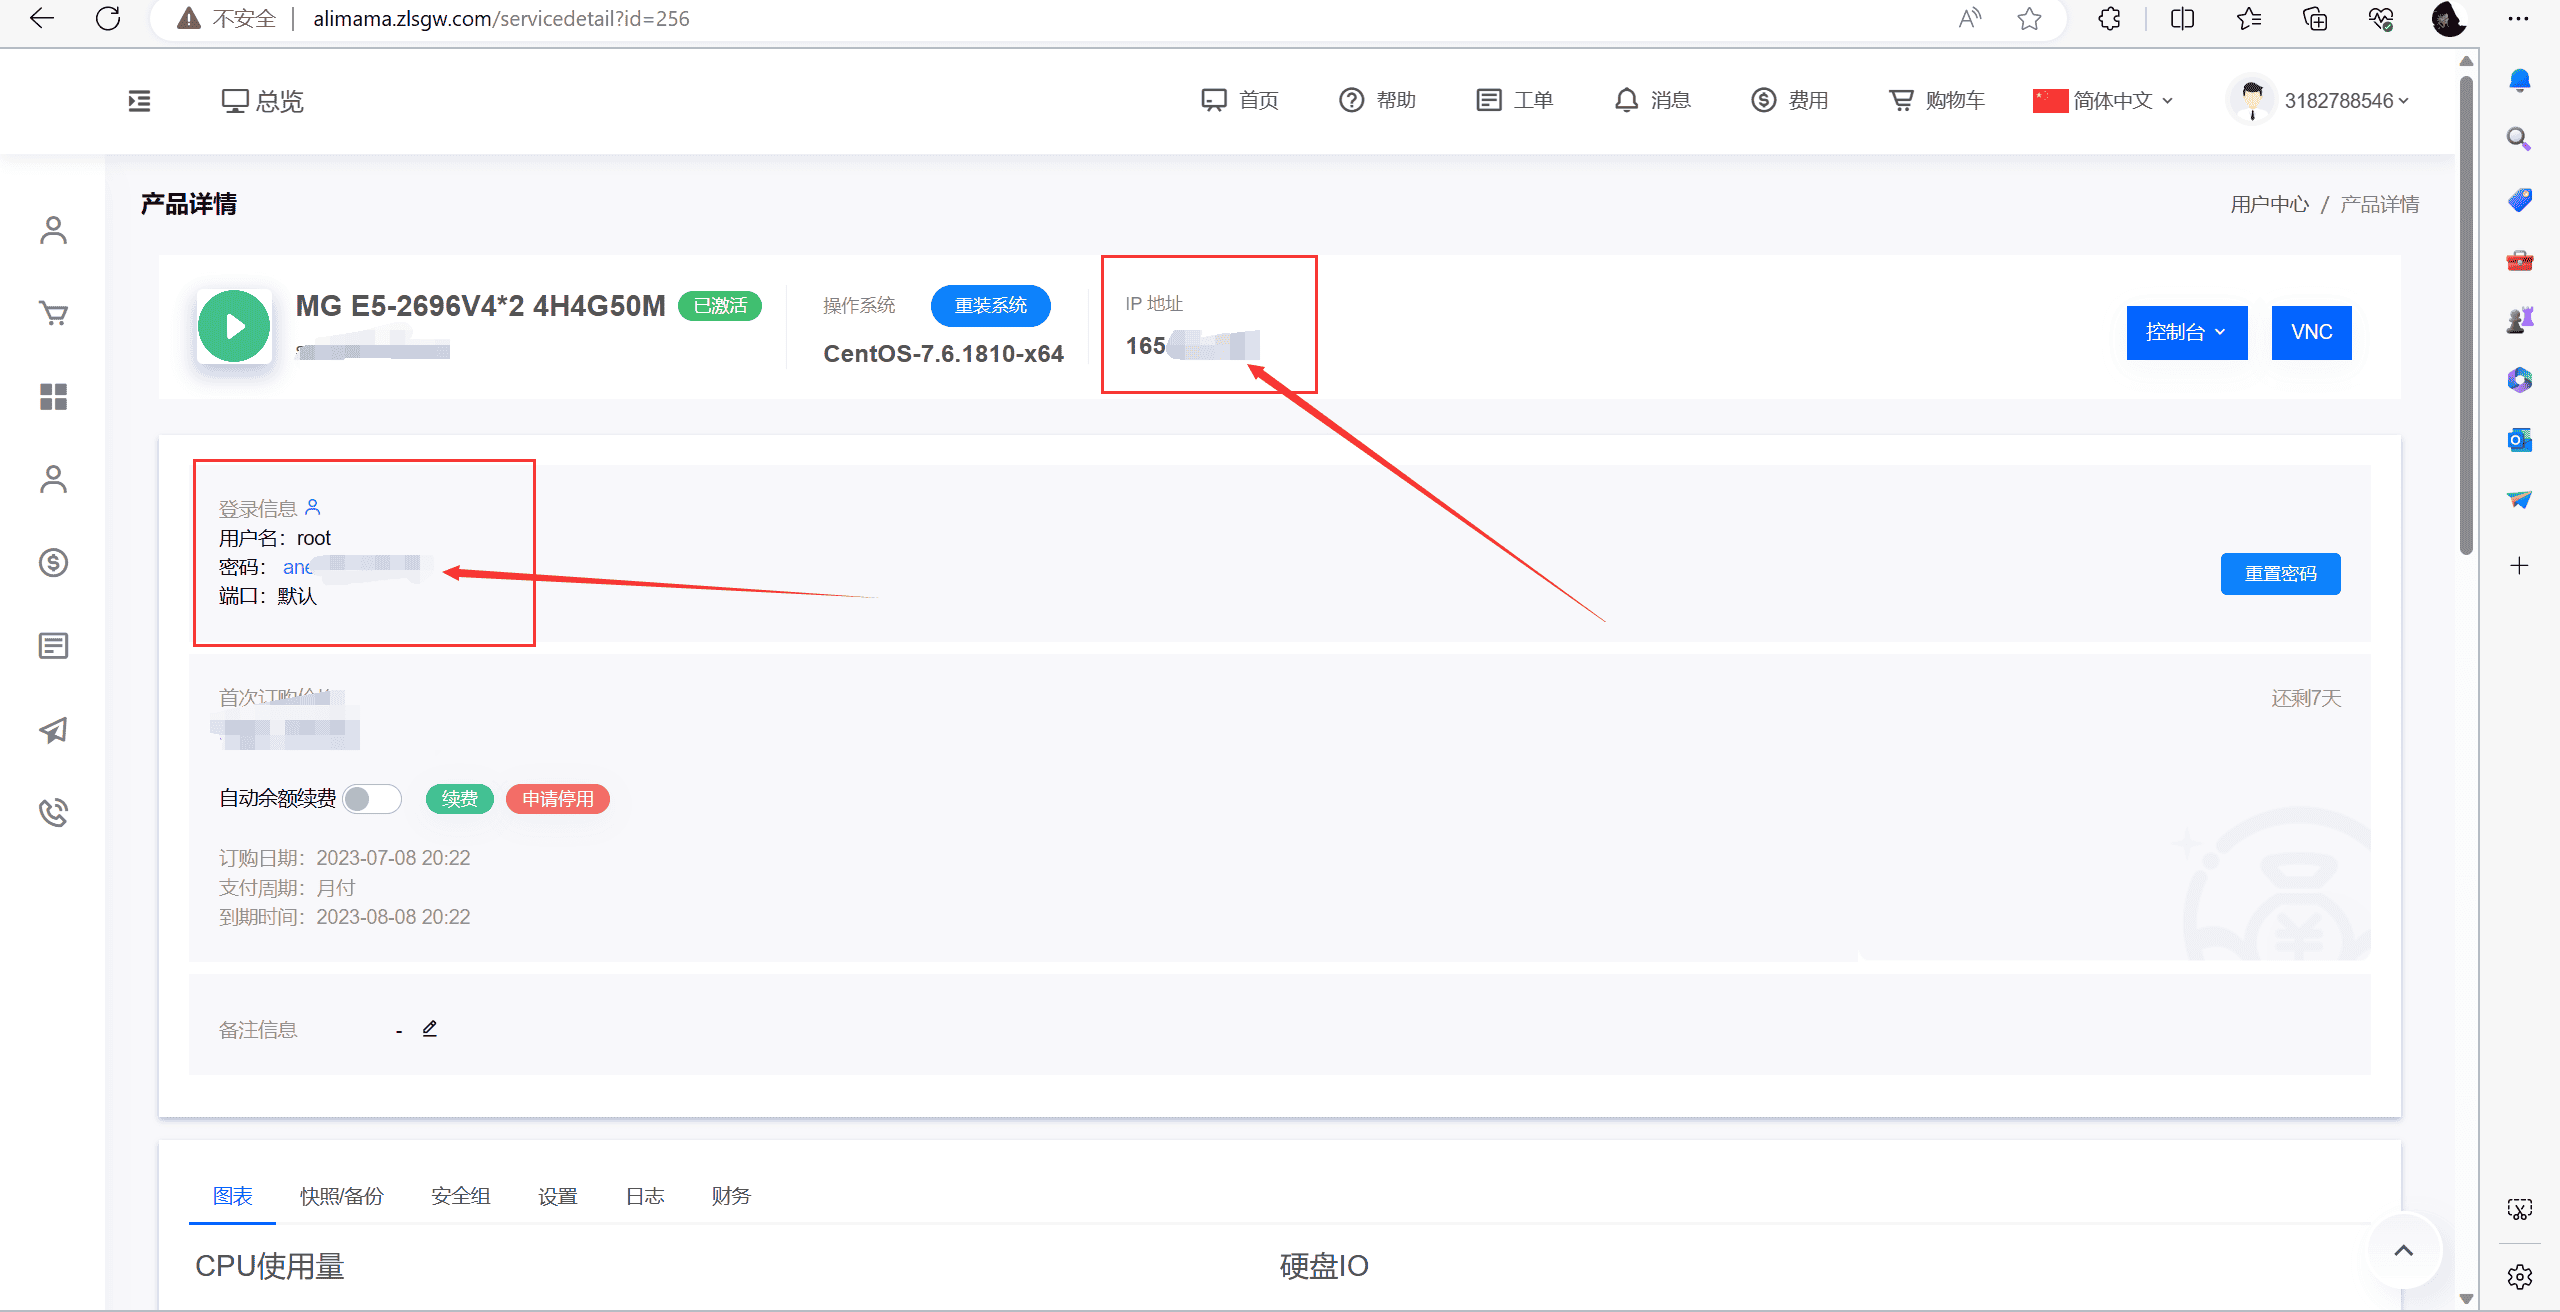Screen dimensions: 2560x1312
Task: Click the address bar URL
Action: click(501, 18)
